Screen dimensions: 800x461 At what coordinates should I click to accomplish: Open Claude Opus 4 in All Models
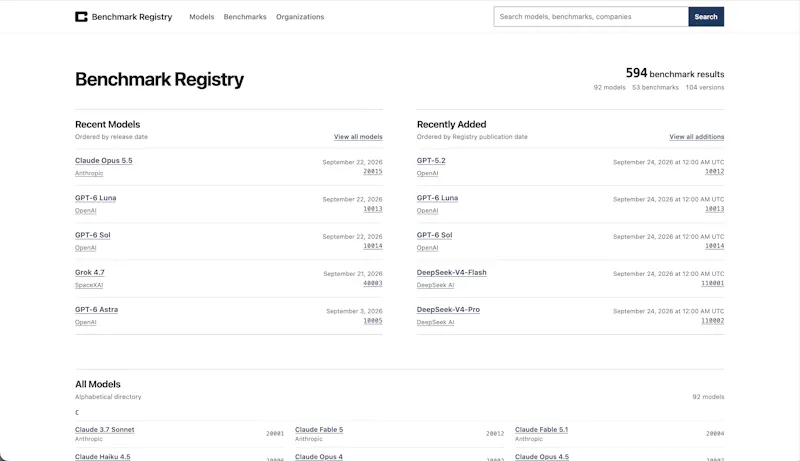(319, 457)
